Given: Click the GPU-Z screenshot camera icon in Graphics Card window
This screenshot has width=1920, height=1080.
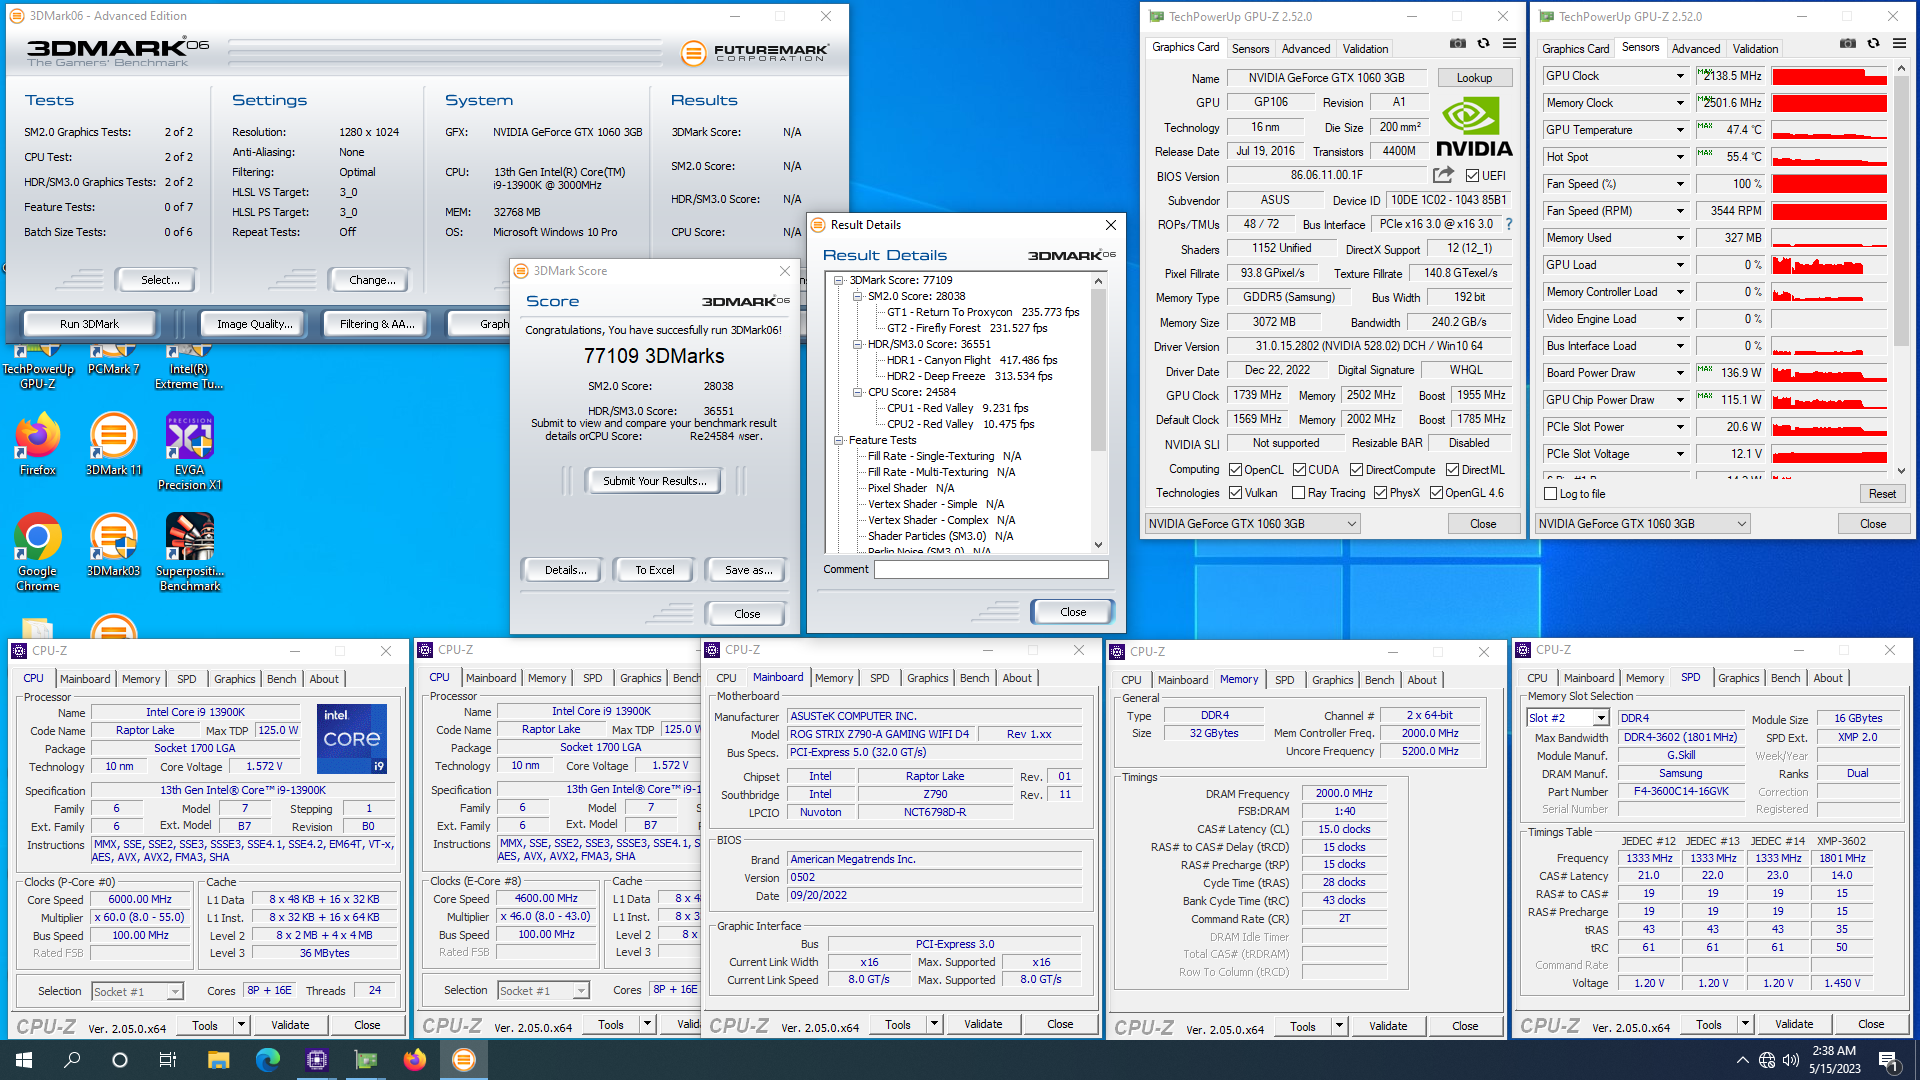Looking at the screenshot, I should [x=1458, y=44].
